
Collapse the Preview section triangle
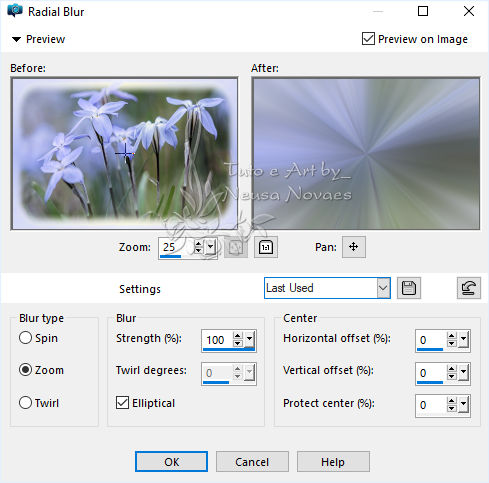tap(16, 39)
